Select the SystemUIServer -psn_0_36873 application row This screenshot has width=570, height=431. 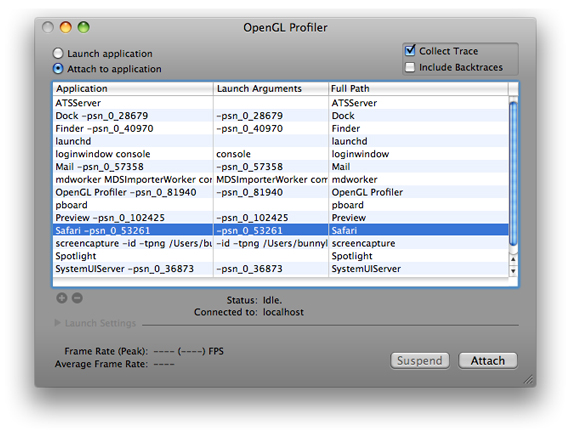point(133,269)
